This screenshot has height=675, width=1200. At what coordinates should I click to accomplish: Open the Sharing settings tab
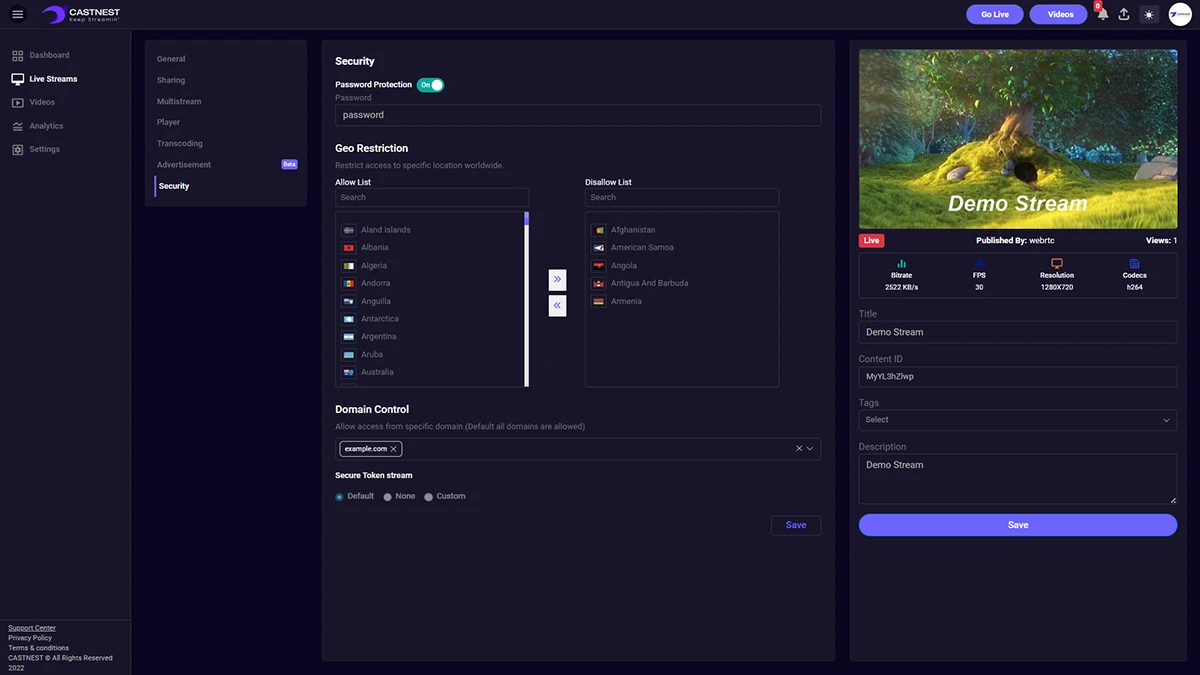tap(171, 80)
